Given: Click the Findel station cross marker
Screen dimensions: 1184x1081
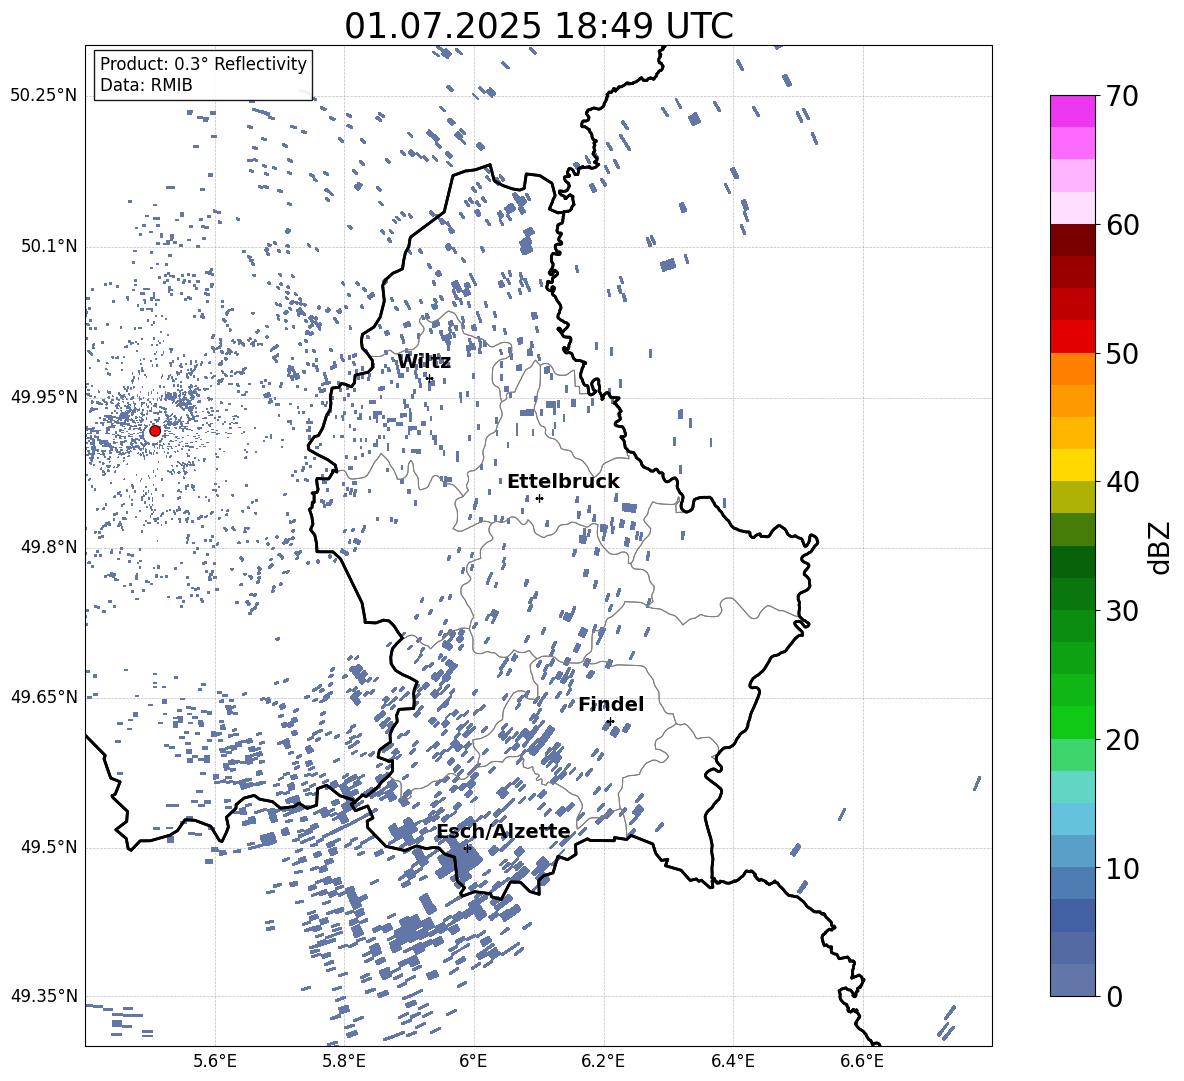Looking at the screenshot, I should coord(610,722).
